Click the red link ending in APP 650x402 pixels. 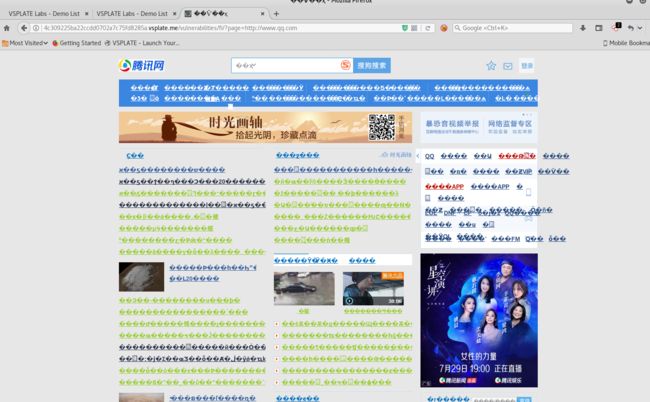[444, 187]
